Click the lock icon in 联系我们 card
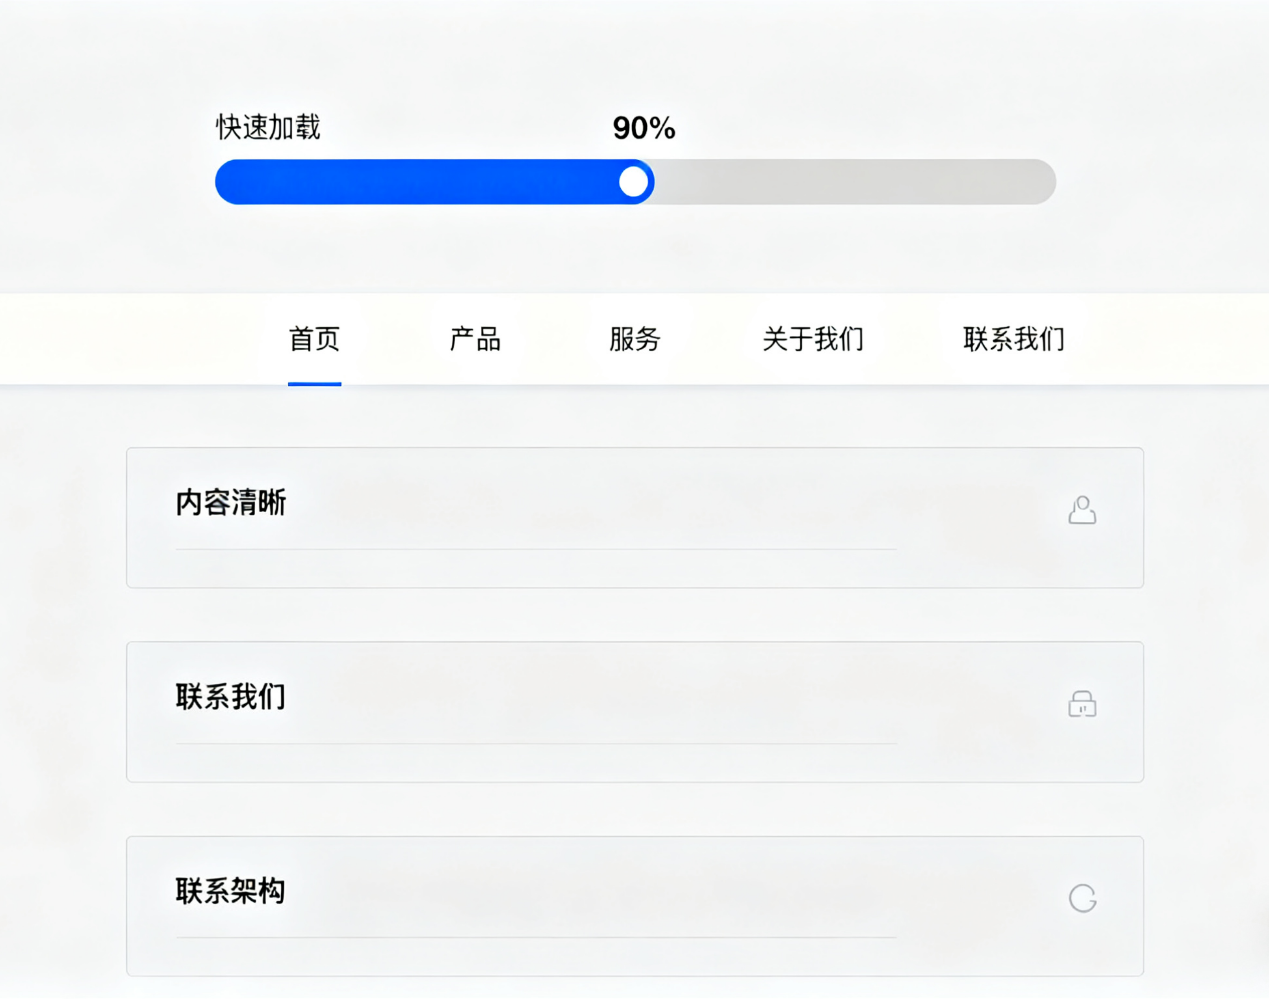This screenshot has height=999, width=1269. point(1082,704)
